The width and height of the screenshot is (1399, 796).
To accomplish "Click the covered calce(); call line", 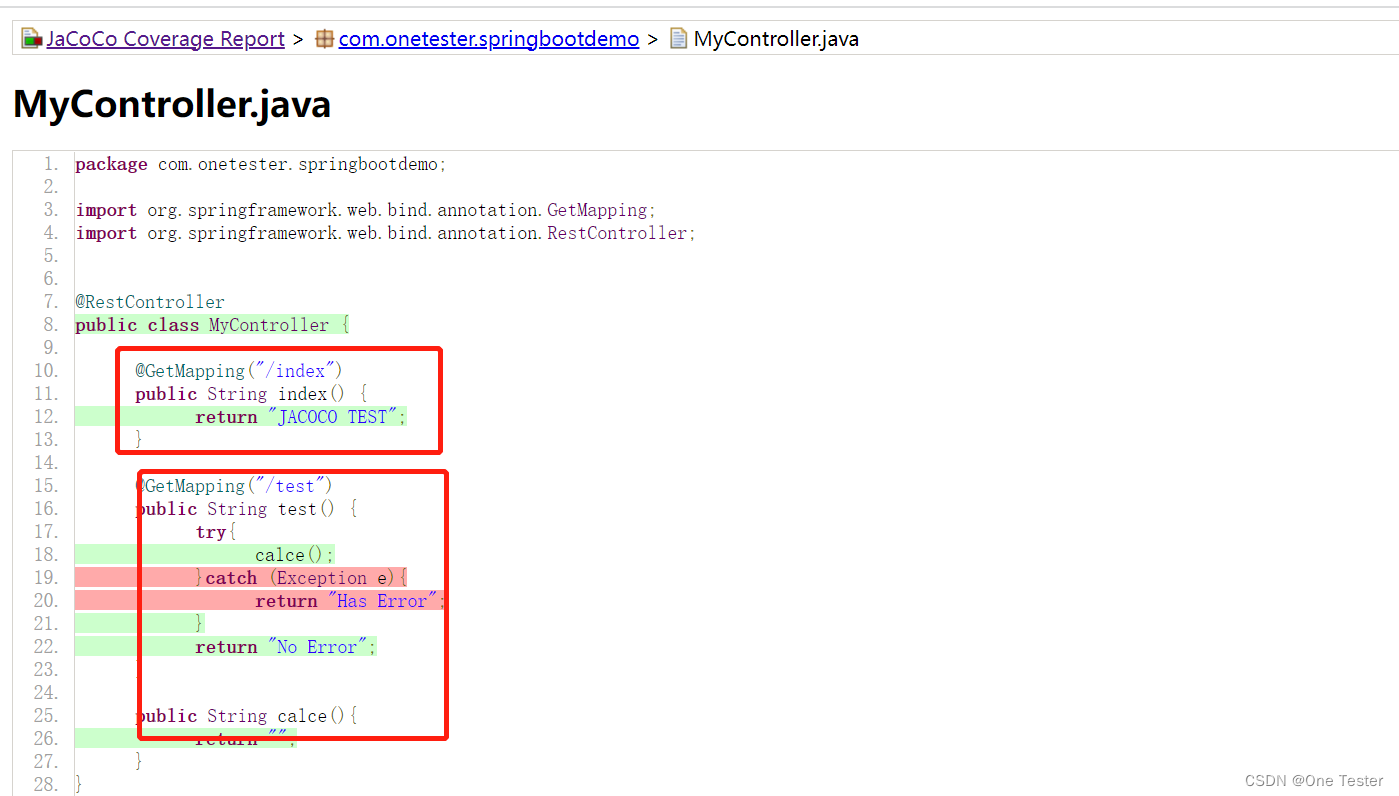I will (x=295, y=555).
